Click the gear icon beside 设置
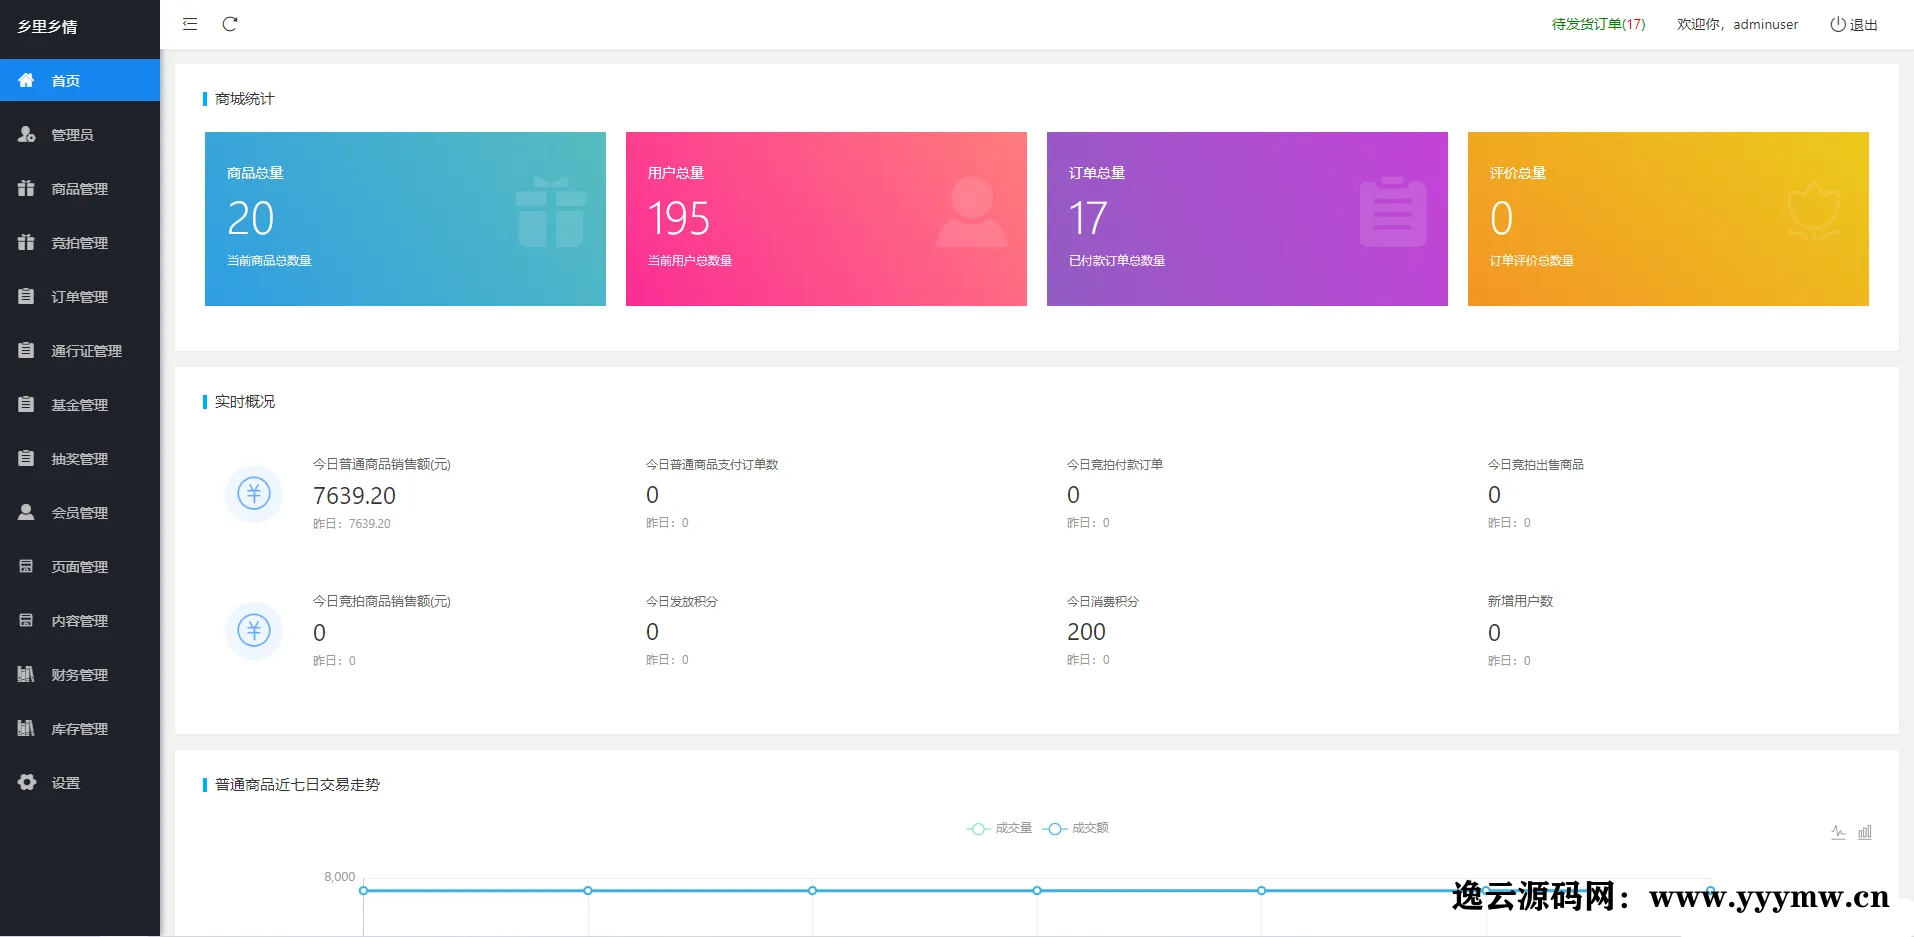Viewport: 1914px width, 937px height. coord(27,782)
